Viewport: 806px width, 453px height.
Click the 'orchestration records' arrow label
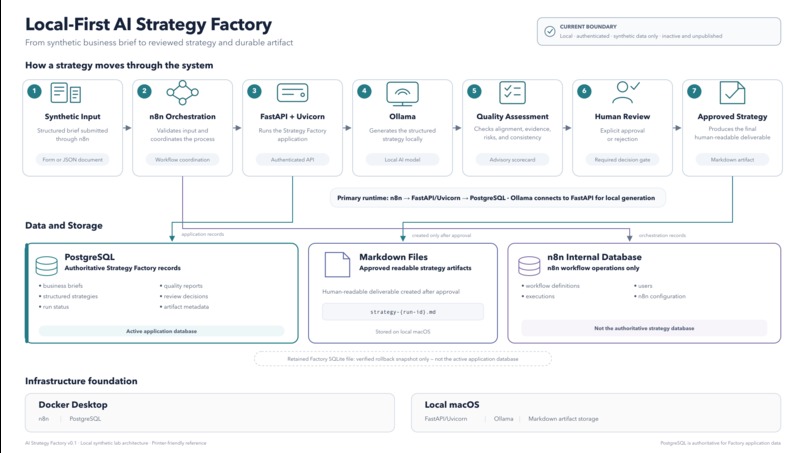tap(662, 235)
